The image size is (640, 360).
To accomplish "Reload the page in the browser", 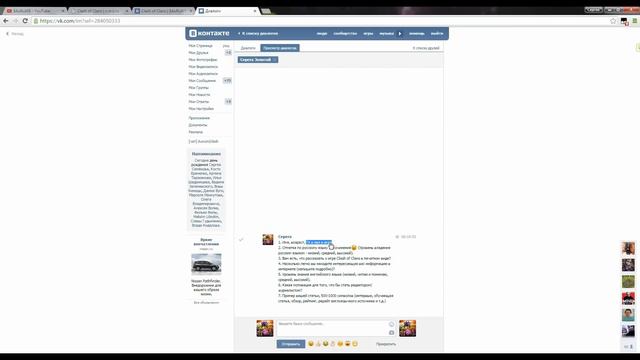I will point(25,21).
